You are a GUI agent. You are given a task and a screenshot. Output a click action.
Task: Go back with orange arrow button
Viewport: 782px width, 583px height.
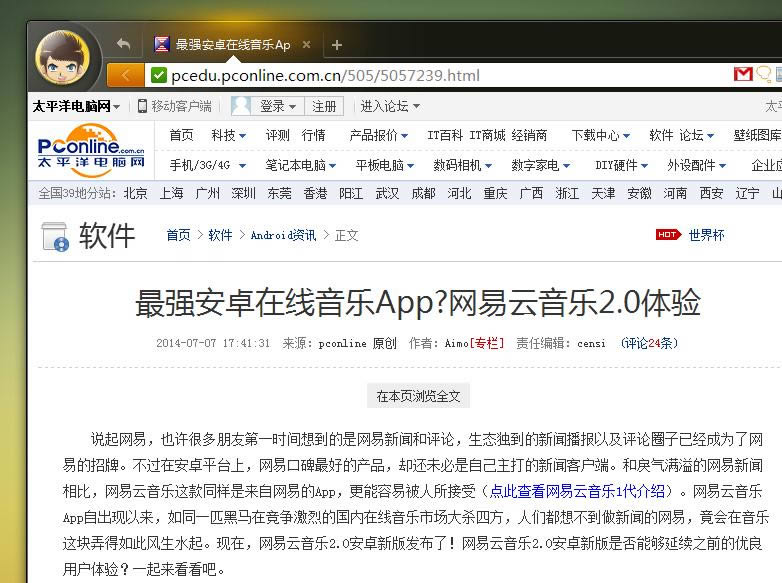click(126, 75)
